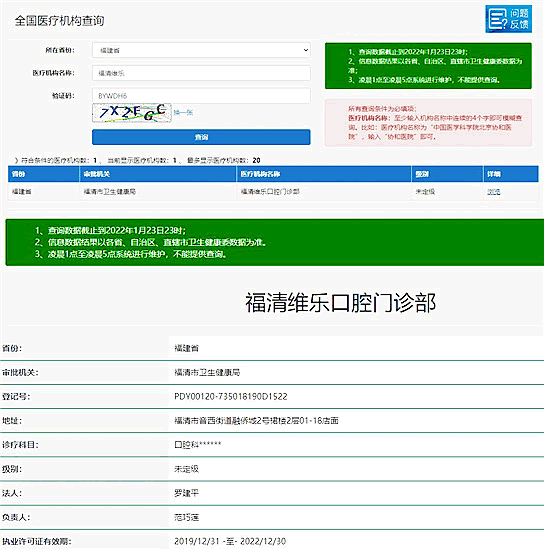Click table cell 福清维乐口腔门诊部
The height and width of the screenshot is (550, 544).
pyautogui.click(x=270, y=192)
